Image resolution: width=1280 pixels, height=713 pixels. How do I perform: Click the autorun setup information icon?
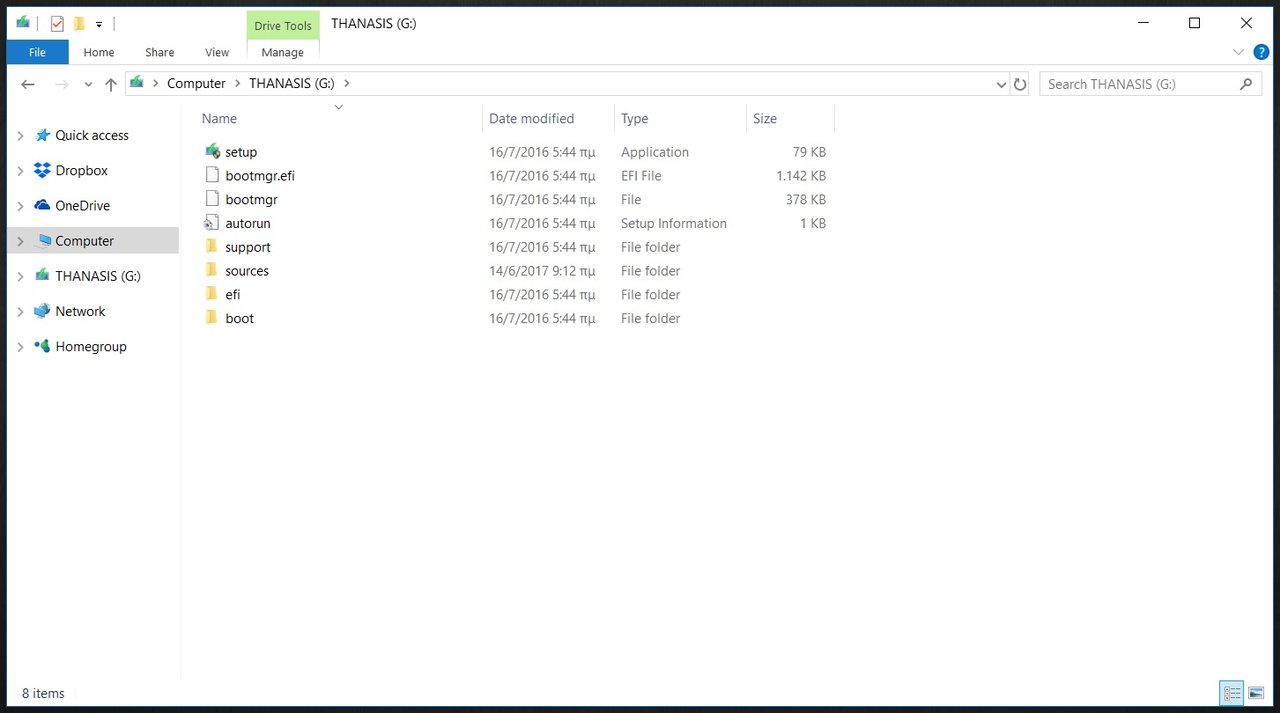pos(211,223)
